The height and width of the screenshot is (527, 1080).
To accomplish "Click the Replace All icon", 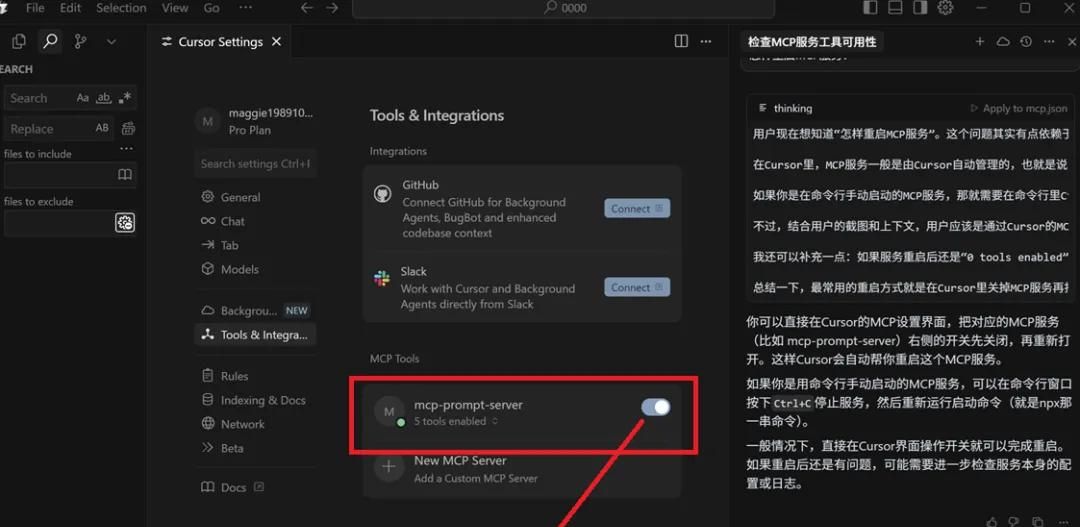I will (128, 128).
